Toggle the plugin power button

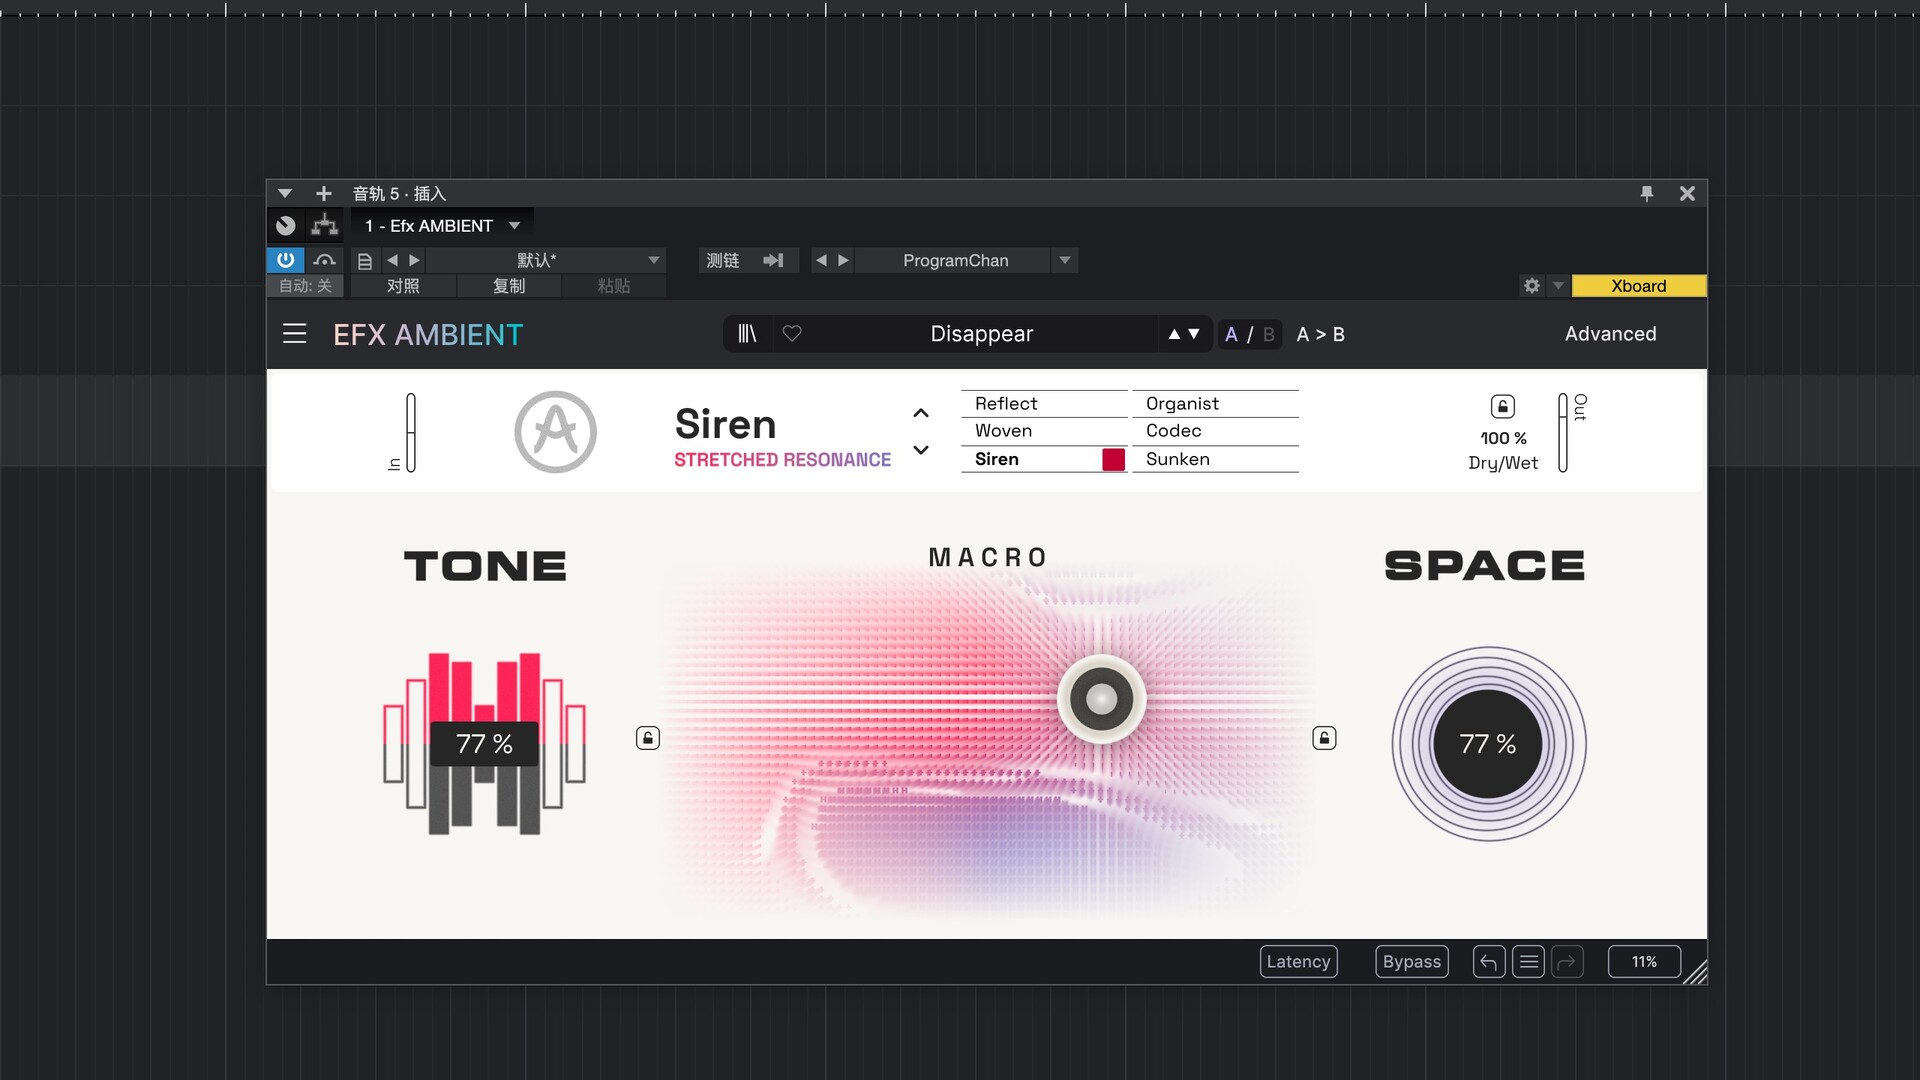285,260
